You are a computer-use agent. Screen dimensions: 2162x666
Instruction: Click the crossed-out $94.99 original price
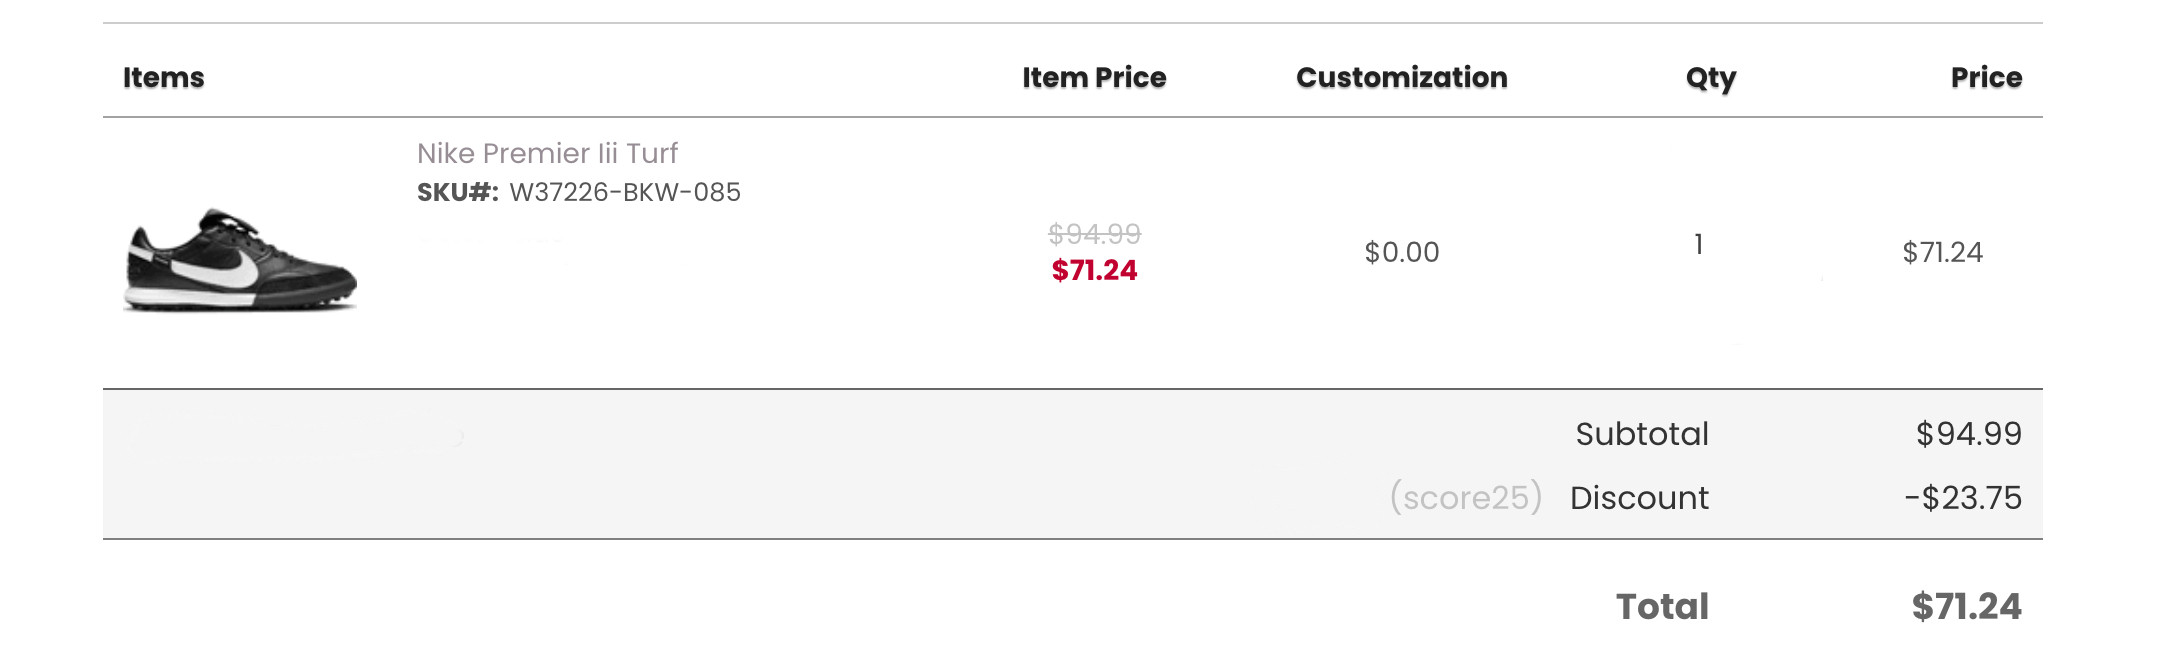point(1094,234)
